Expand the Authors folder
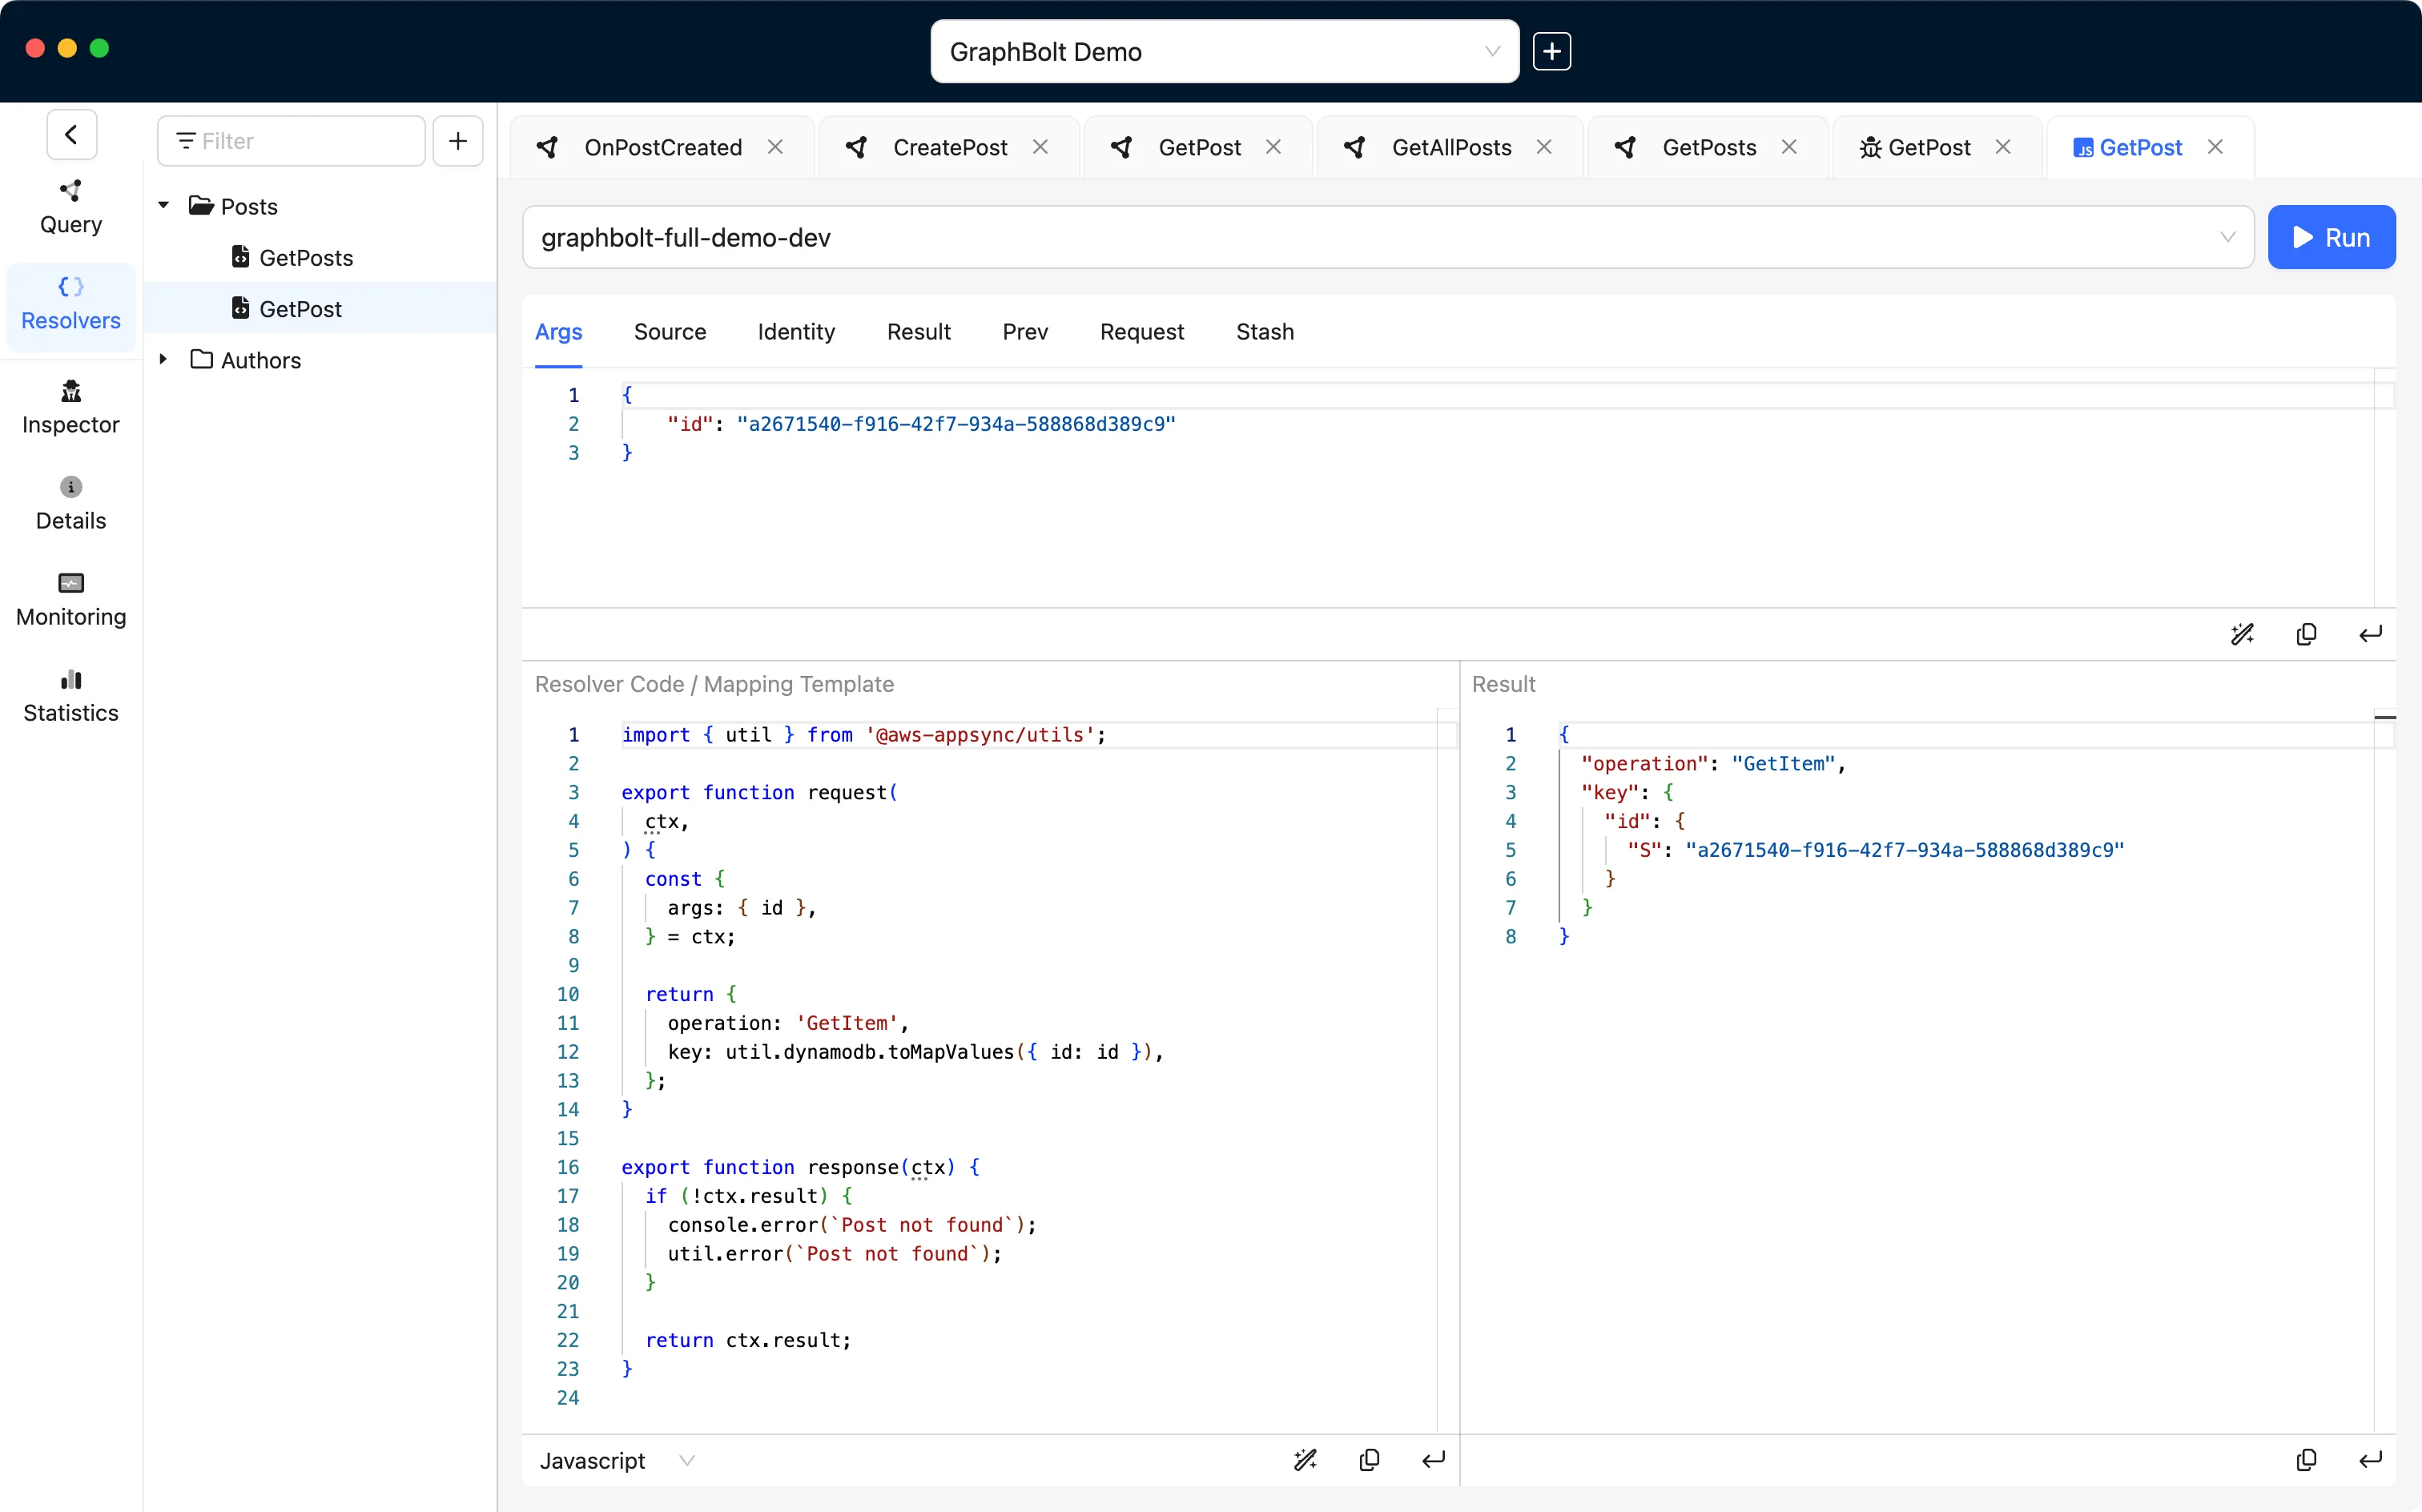Screen dimensions: 2422x1512 click(163, 359)
